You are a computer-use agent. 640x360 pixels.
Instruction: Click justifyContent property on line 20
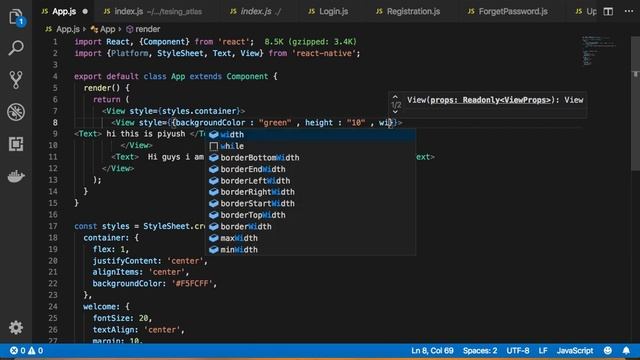tap(126, 260)
